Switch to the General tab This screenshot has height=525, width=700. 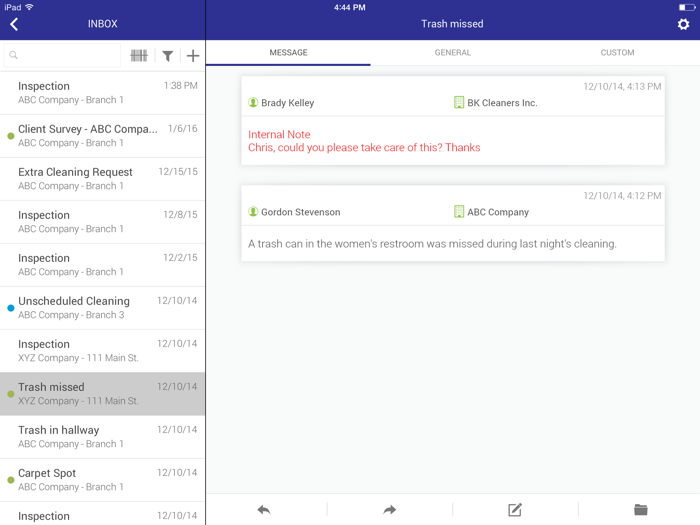point(452,53)
